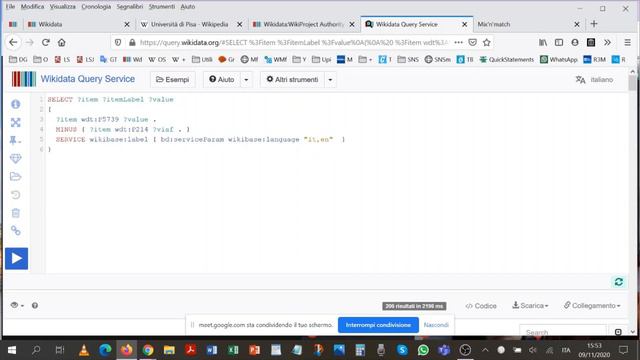Click the results help question mark icon
The width and height of the screenshot is (640, 360).
35,305
